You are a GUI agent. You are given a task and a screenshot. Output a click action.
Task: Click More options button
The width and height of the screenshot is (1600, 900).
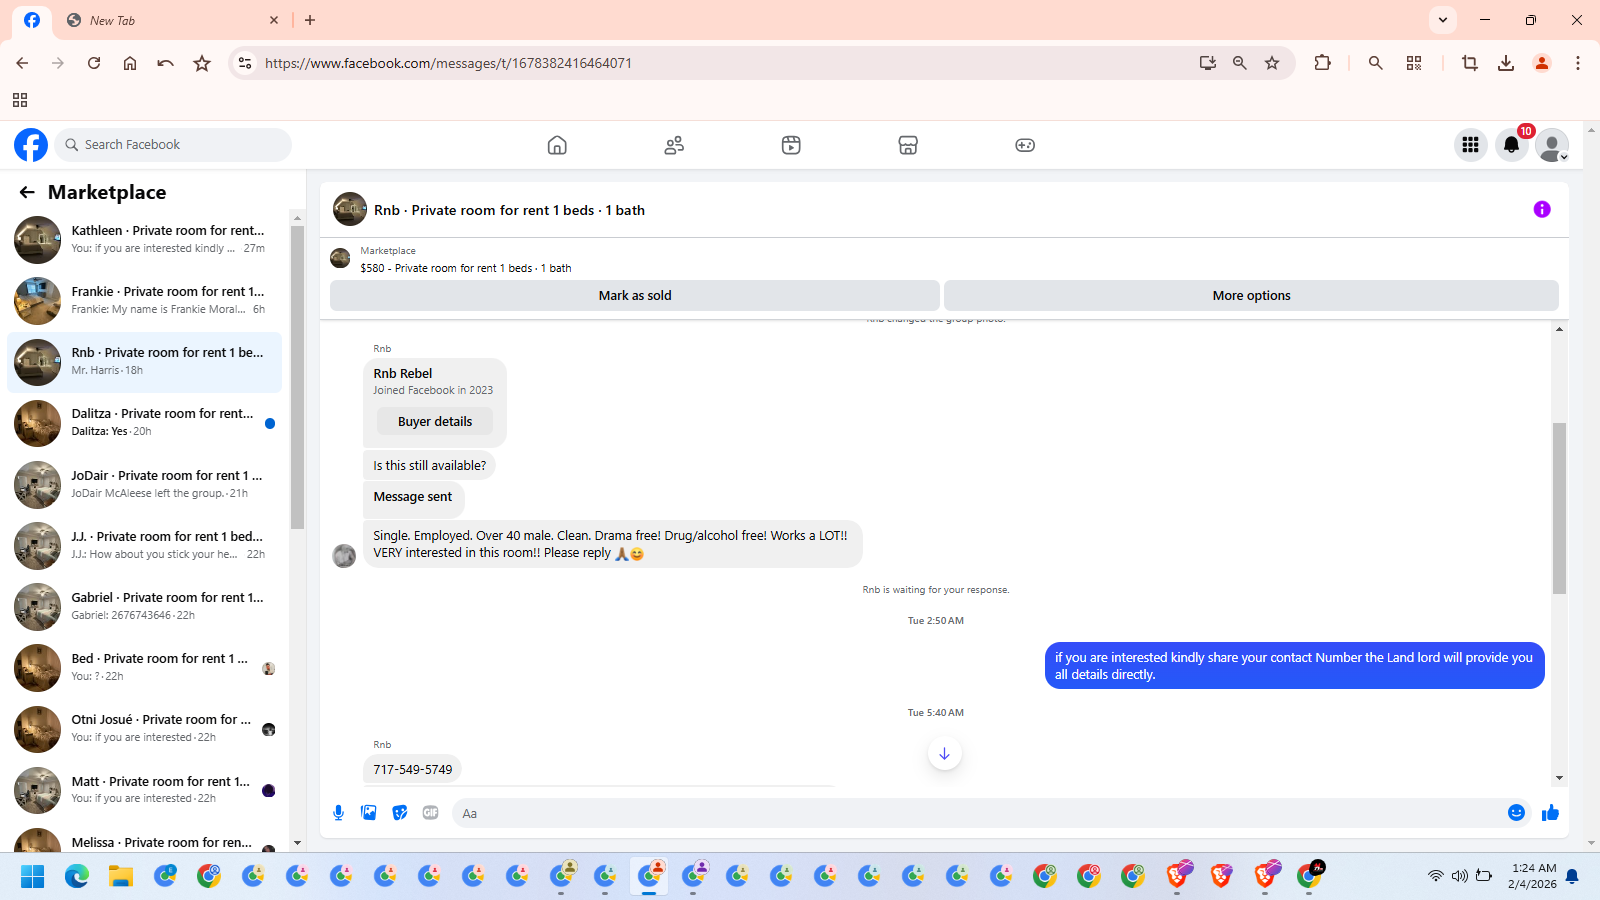coord(1251,296)
